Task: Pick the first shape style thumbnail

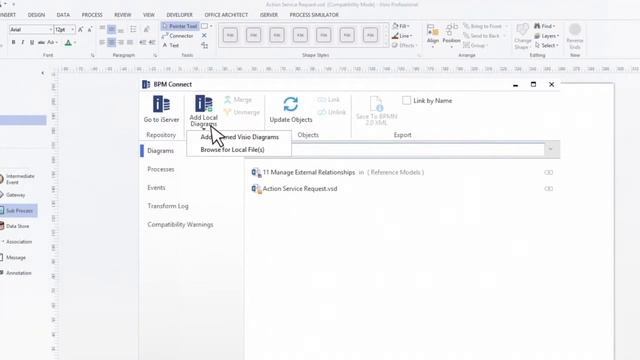Action: point(230,35)
